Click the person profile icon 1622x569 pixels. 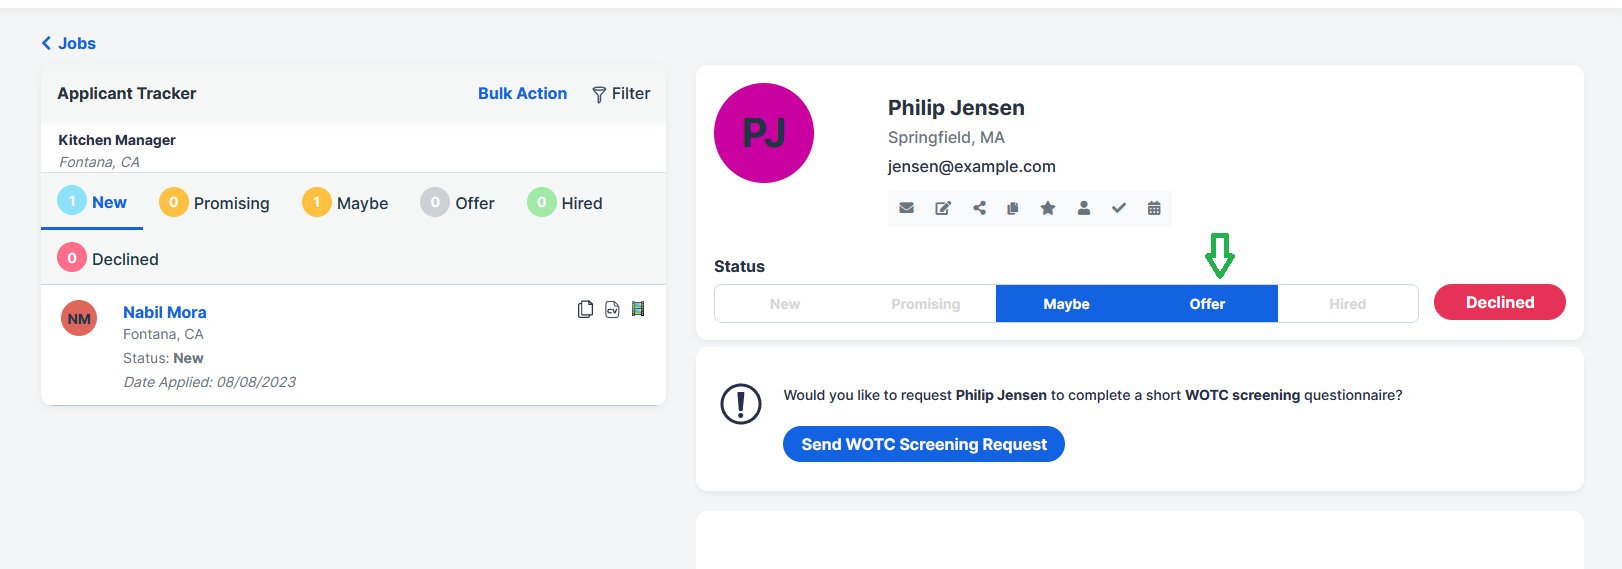click(1083, 208)
